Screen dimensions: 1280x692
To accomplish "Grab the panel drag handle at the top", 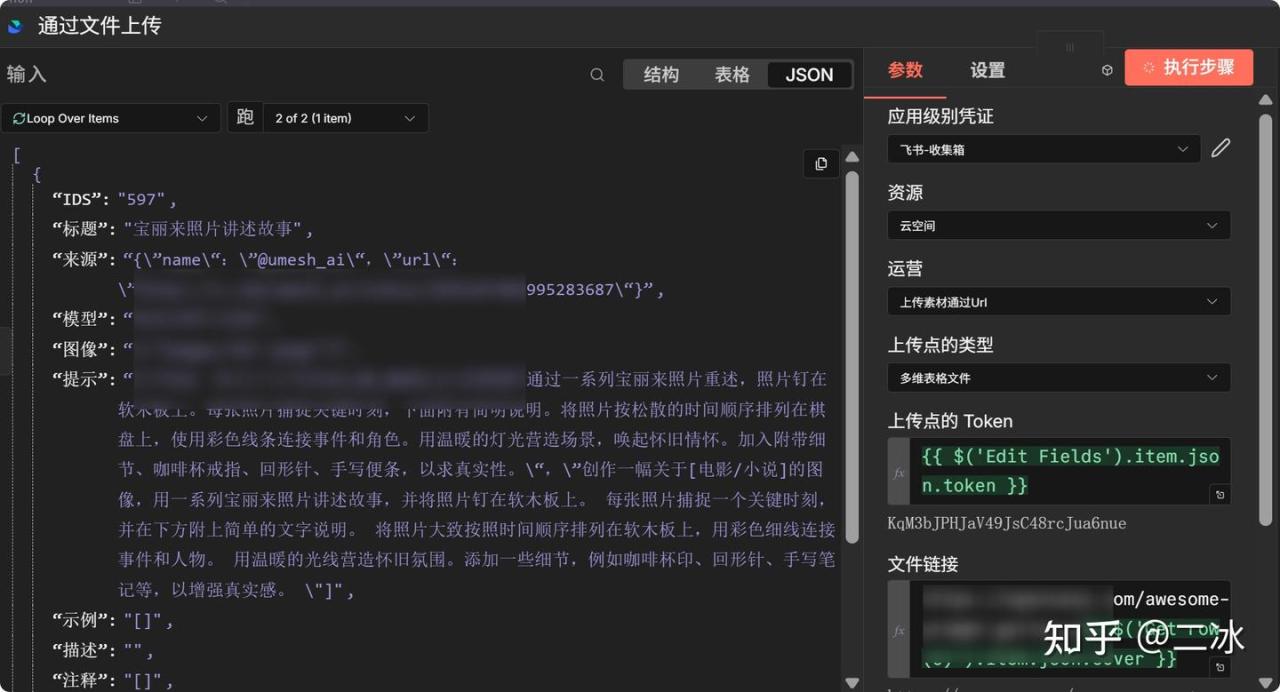I will click(x=1070, y=47).
